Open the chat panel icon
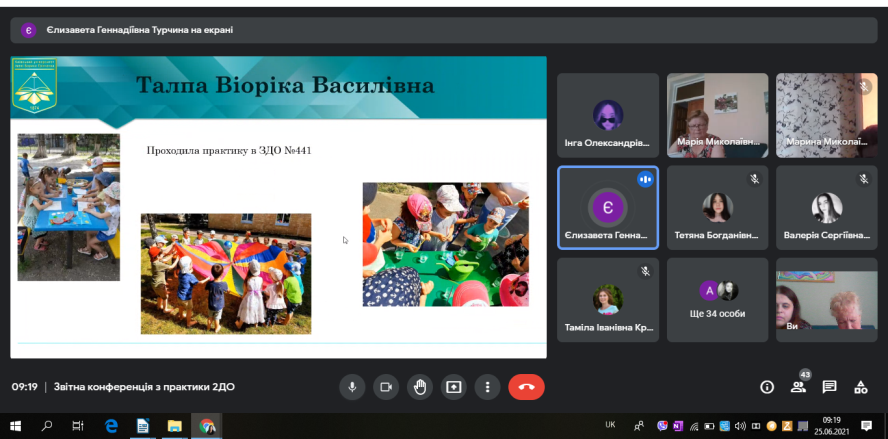The width and height of the screenshot is (888, 439). 829,387
